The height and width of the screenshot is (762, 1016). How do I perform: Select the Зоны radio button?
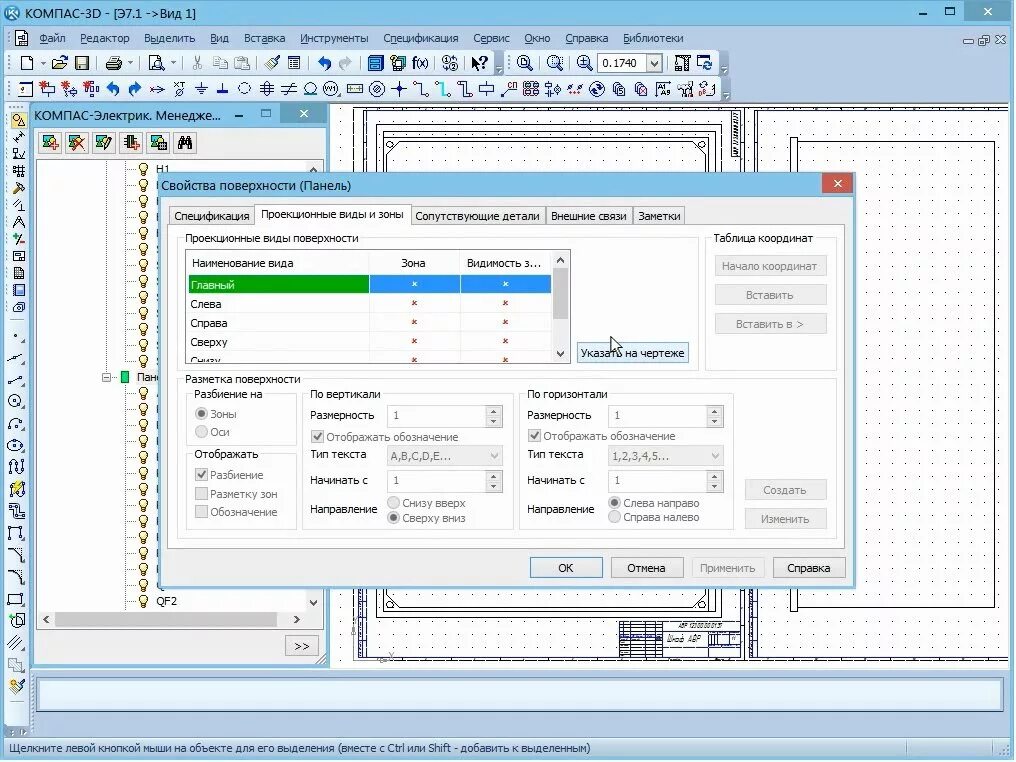pyautogui.click(x=202, y=413)
